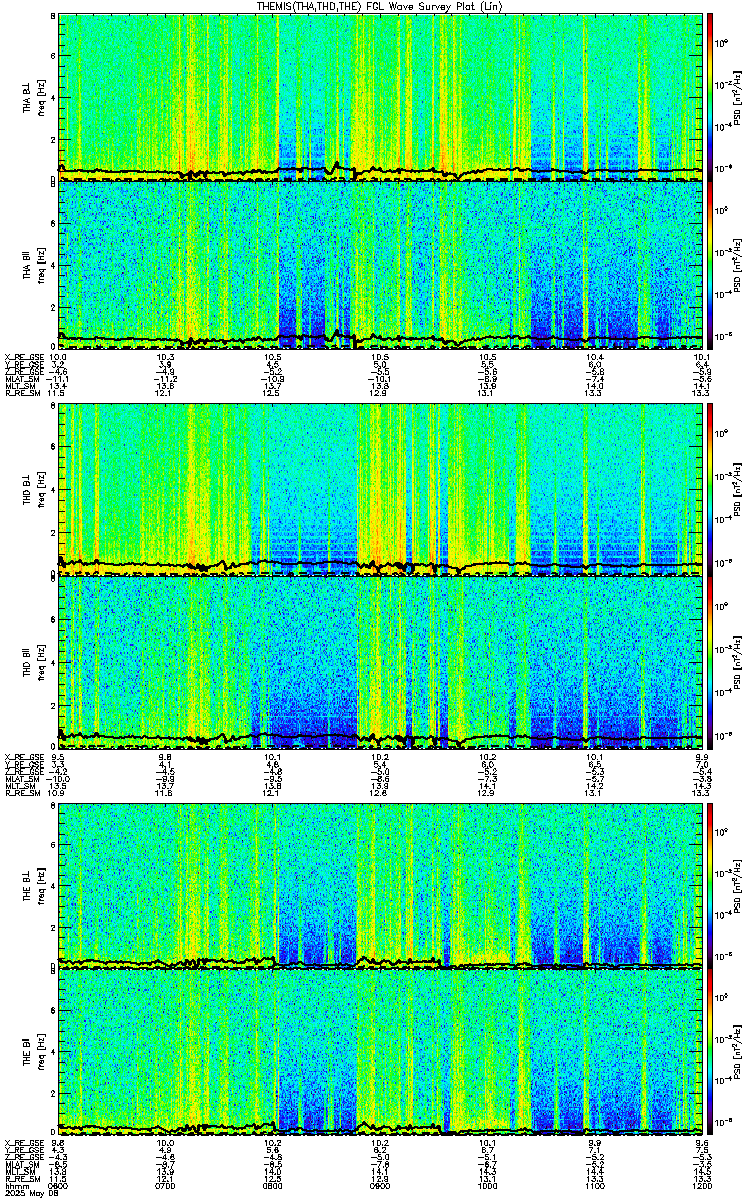Screen dimensions: 750x1200
Task: Click the 'hhmm' time axis label
Action: 16,1187
